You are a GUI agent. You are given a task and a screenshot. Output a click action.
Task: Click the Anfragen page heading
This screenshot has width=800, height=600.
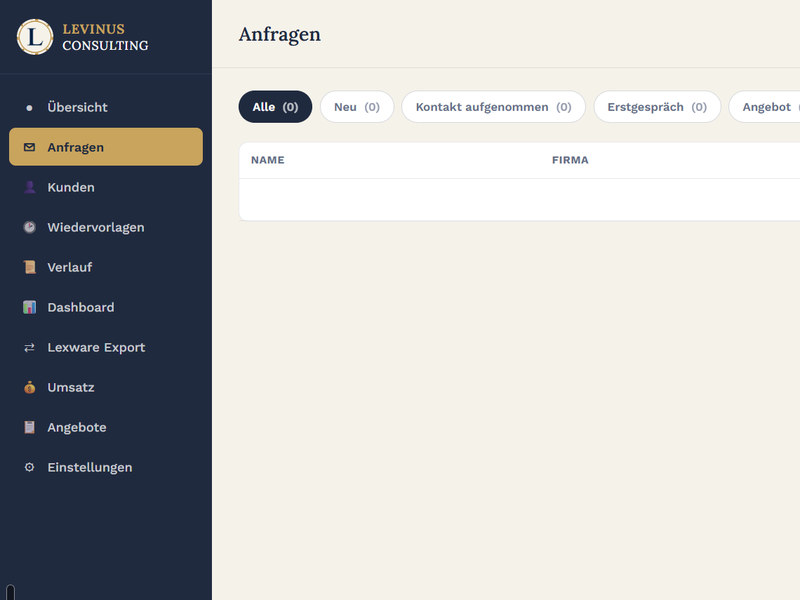point(280,35)
